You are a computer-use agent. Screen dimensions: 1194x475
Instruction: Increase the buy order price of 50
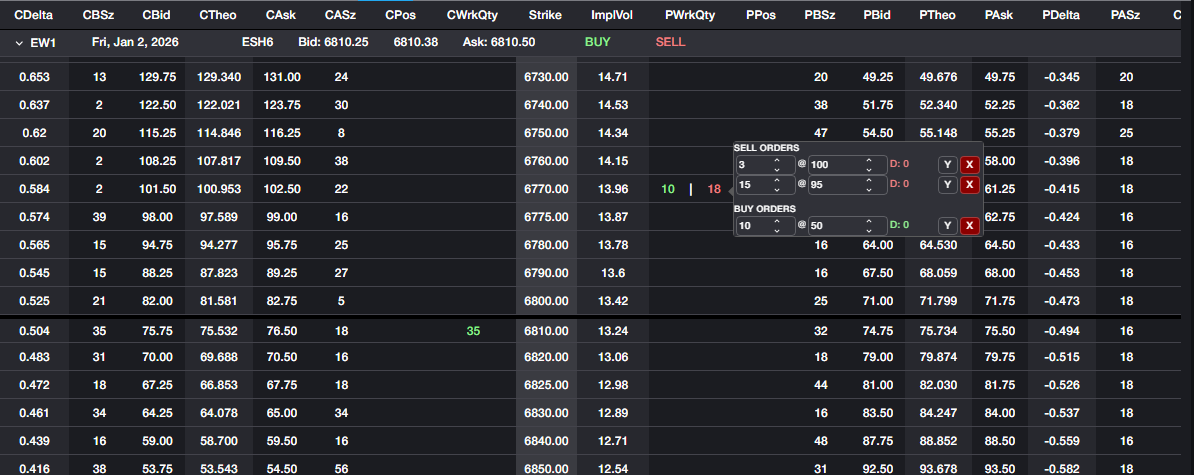coord(869,222)
